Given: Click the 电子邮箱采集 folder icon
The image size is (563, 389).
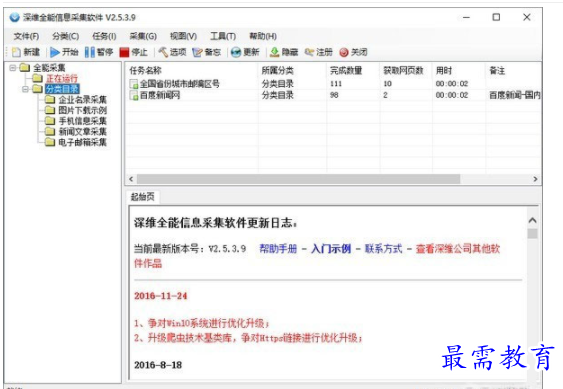Looking at the screenshot, I should pyautogui.click(x=50, y=142).
